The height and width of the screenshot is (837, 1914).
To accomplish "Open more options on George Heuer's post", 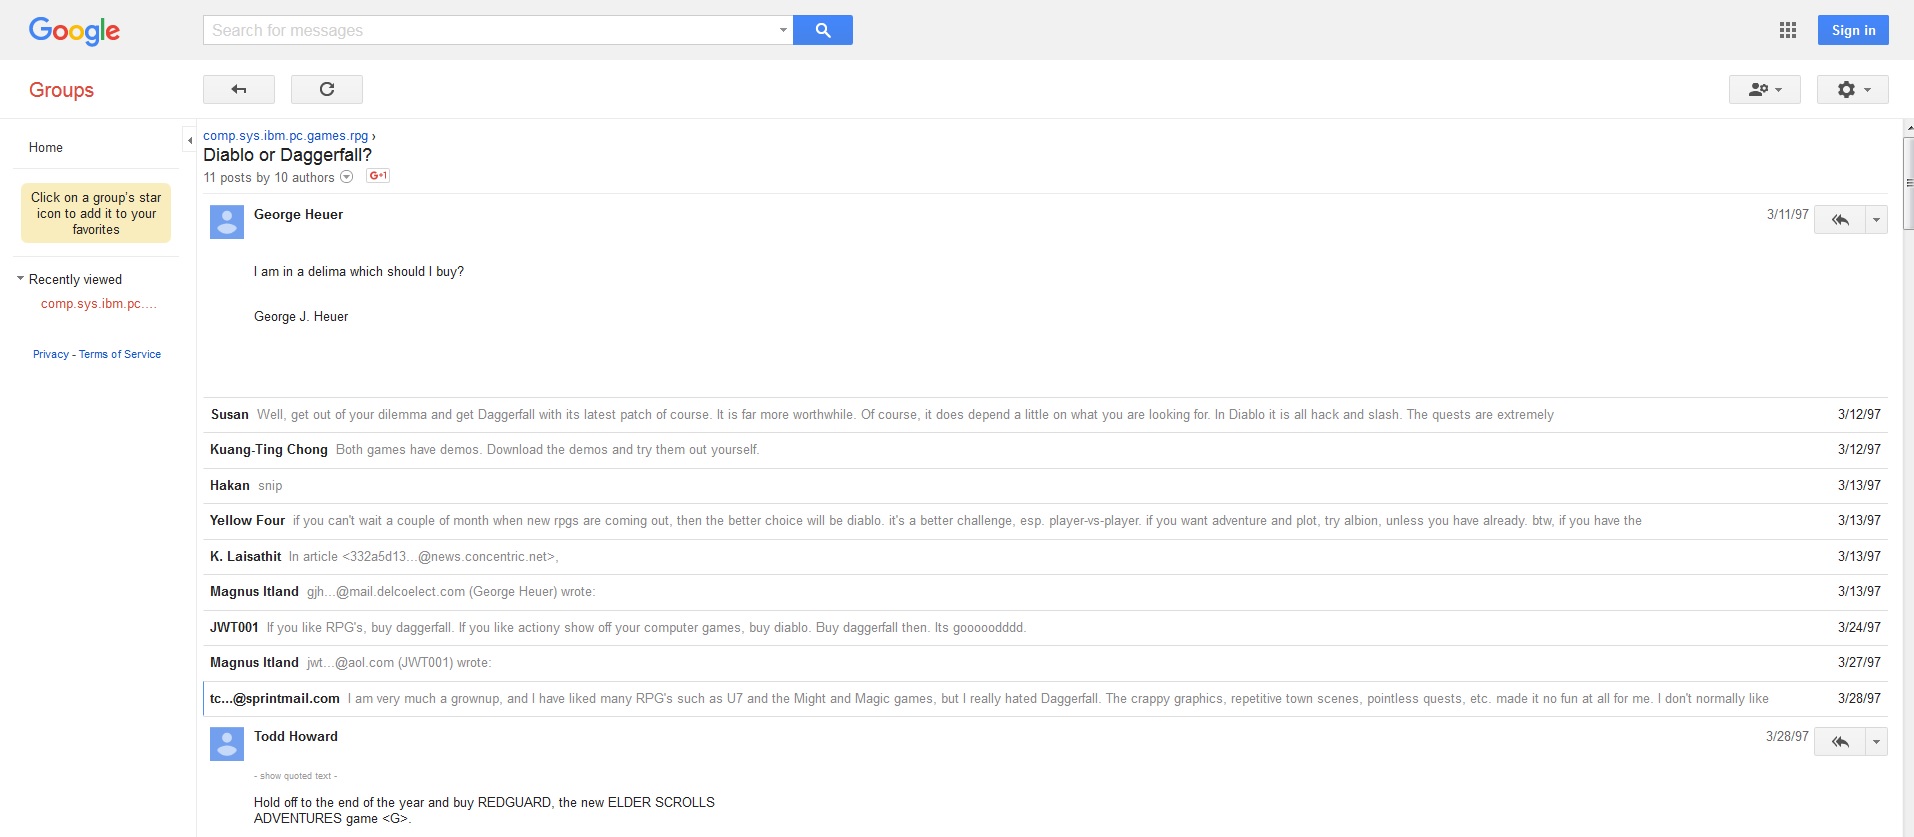I will click(1877, 219).
